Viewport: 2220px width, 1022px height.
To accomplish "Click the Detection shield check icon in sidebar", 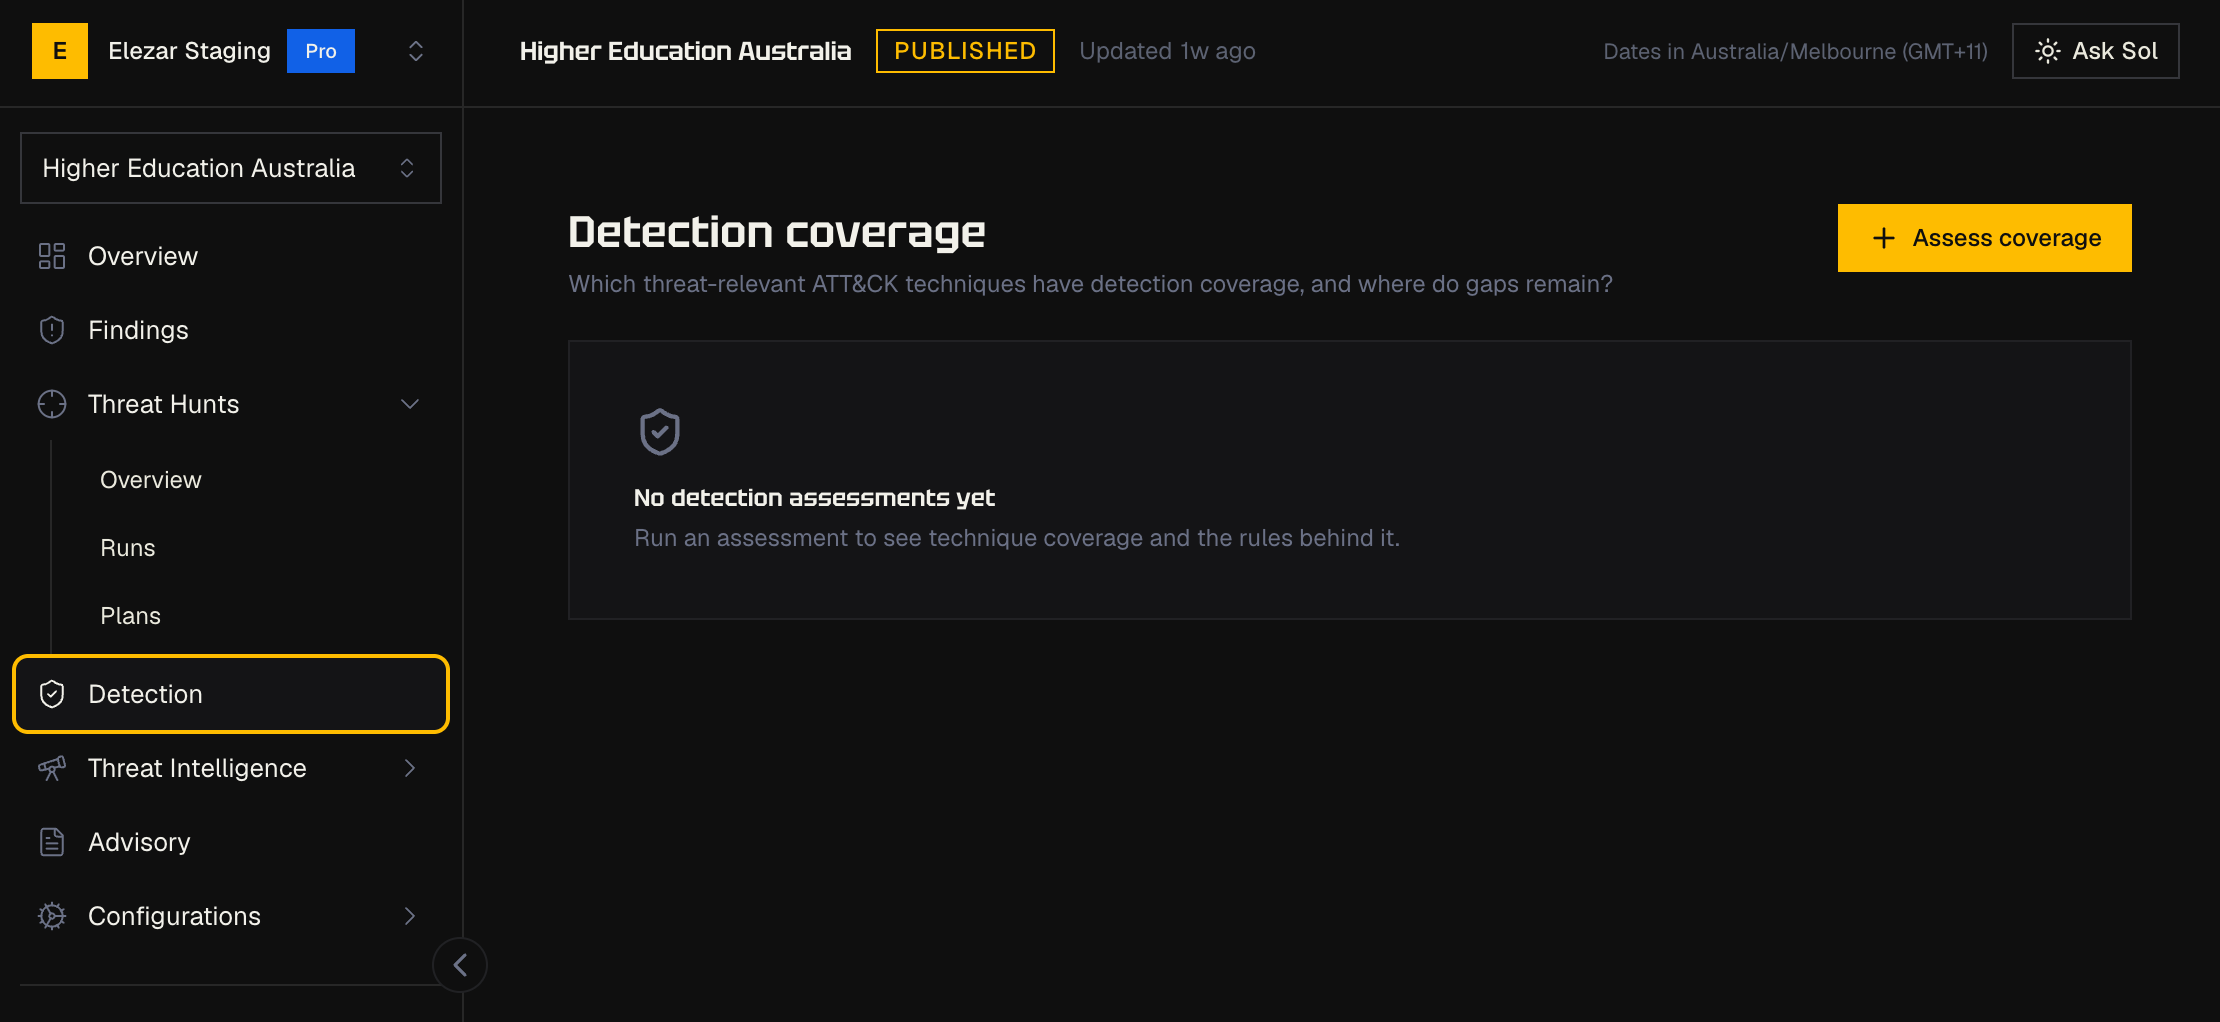I will point(52,694).
